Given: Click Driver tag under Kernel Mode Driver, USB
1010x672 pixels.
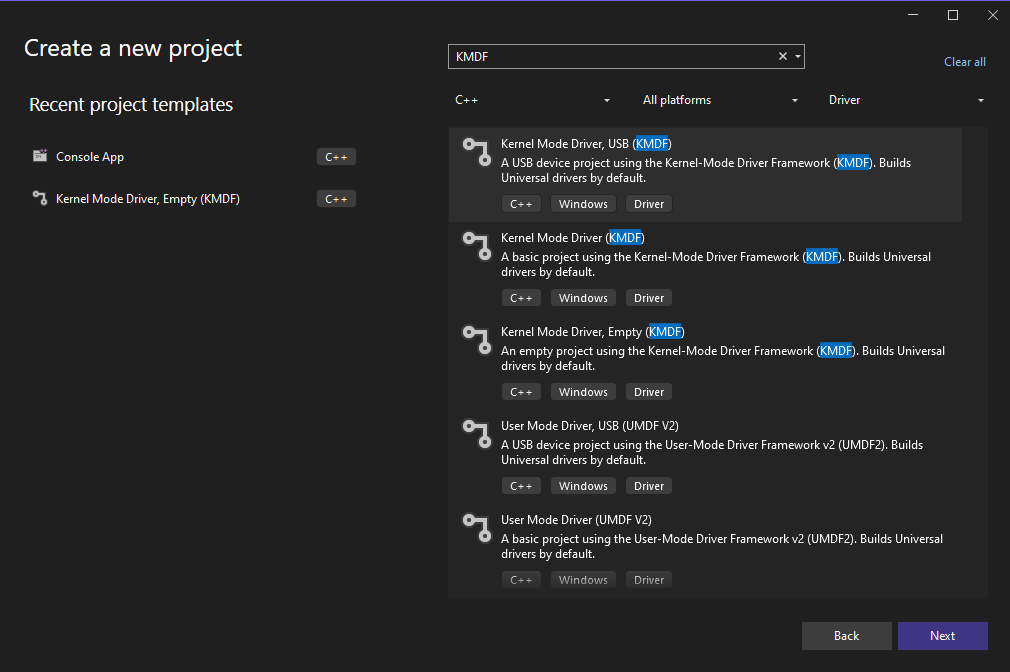Looking at the screenshot, I should tap(649, 204).
